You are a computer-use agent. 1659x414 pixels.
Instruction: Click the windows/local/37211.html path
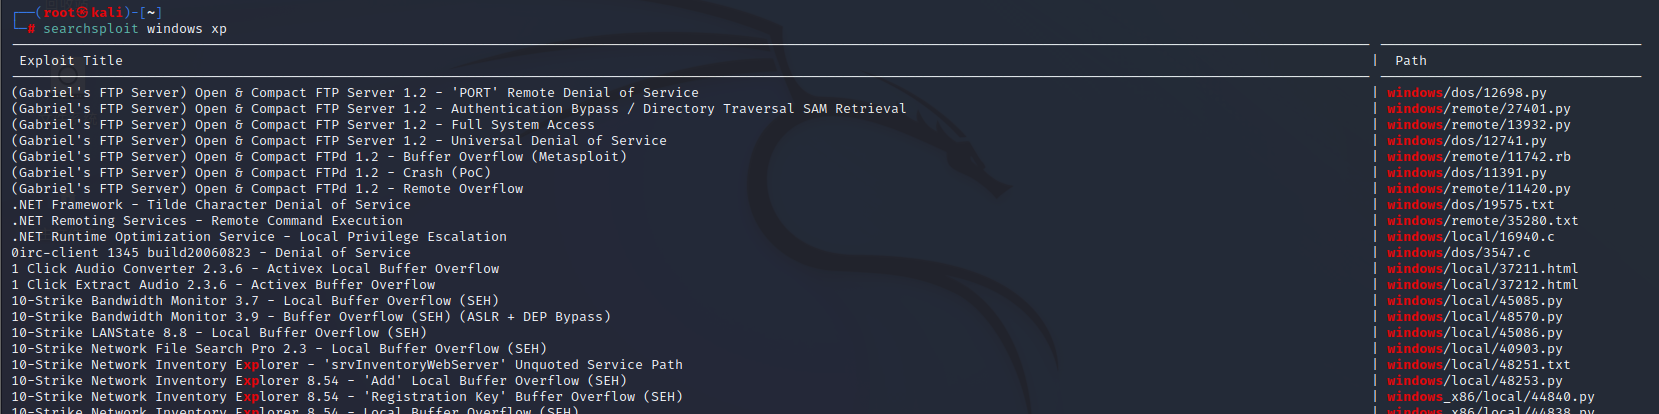(1483, 269)
